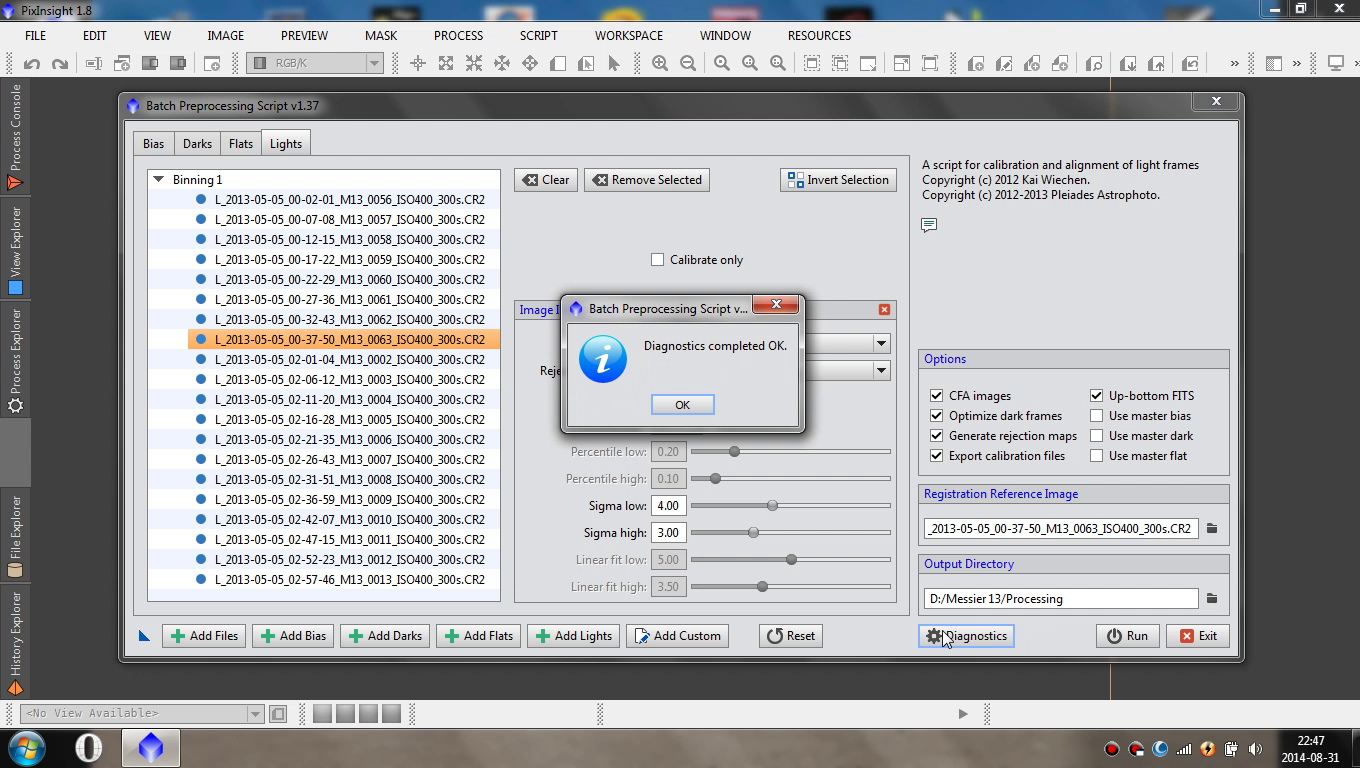1360x768 pixels.
Task: Open the Process Console sidebar tab
Action: coord(15,137)
